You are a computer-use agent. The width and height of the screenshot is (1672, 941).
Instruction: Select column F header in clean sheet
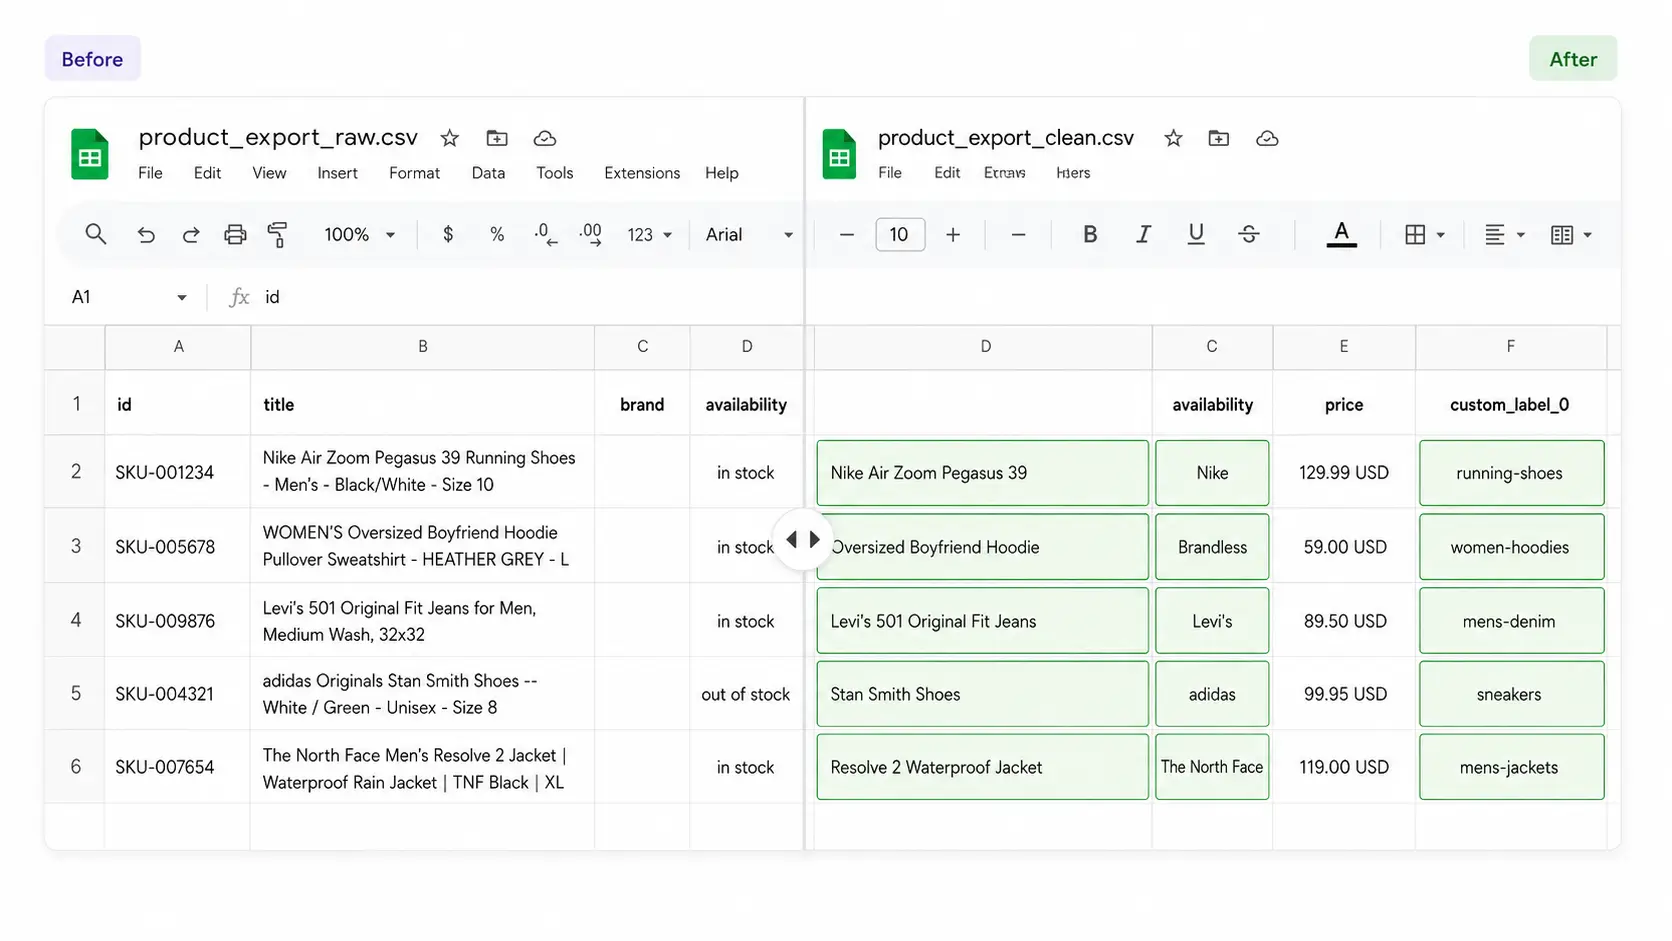click(1511, 347)
